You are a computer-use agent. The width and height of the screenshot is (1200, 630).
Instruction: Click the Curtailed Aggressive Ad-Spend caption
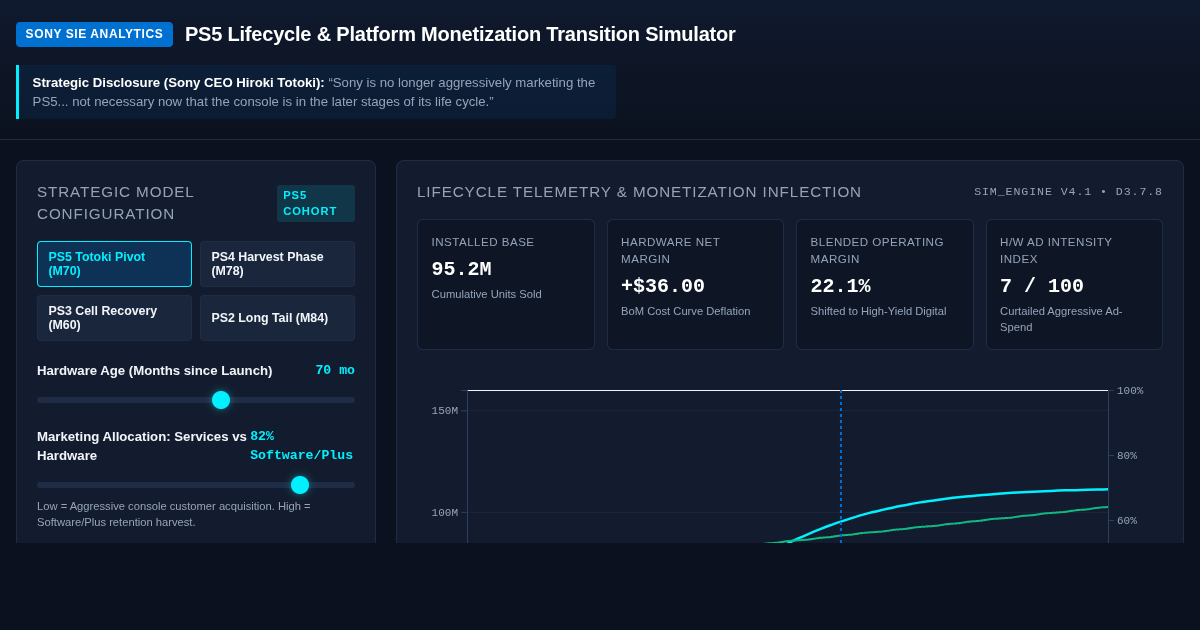1061,319
